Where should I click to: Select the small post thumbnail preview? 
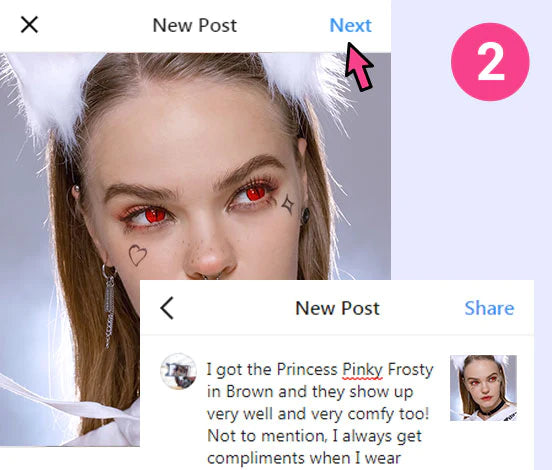click(x=483, y=388)
